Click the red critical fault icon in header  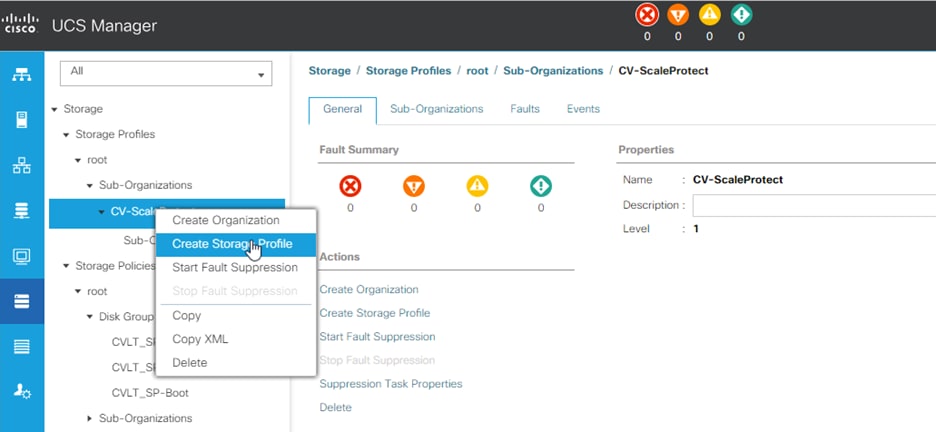(x=647, y=15)
